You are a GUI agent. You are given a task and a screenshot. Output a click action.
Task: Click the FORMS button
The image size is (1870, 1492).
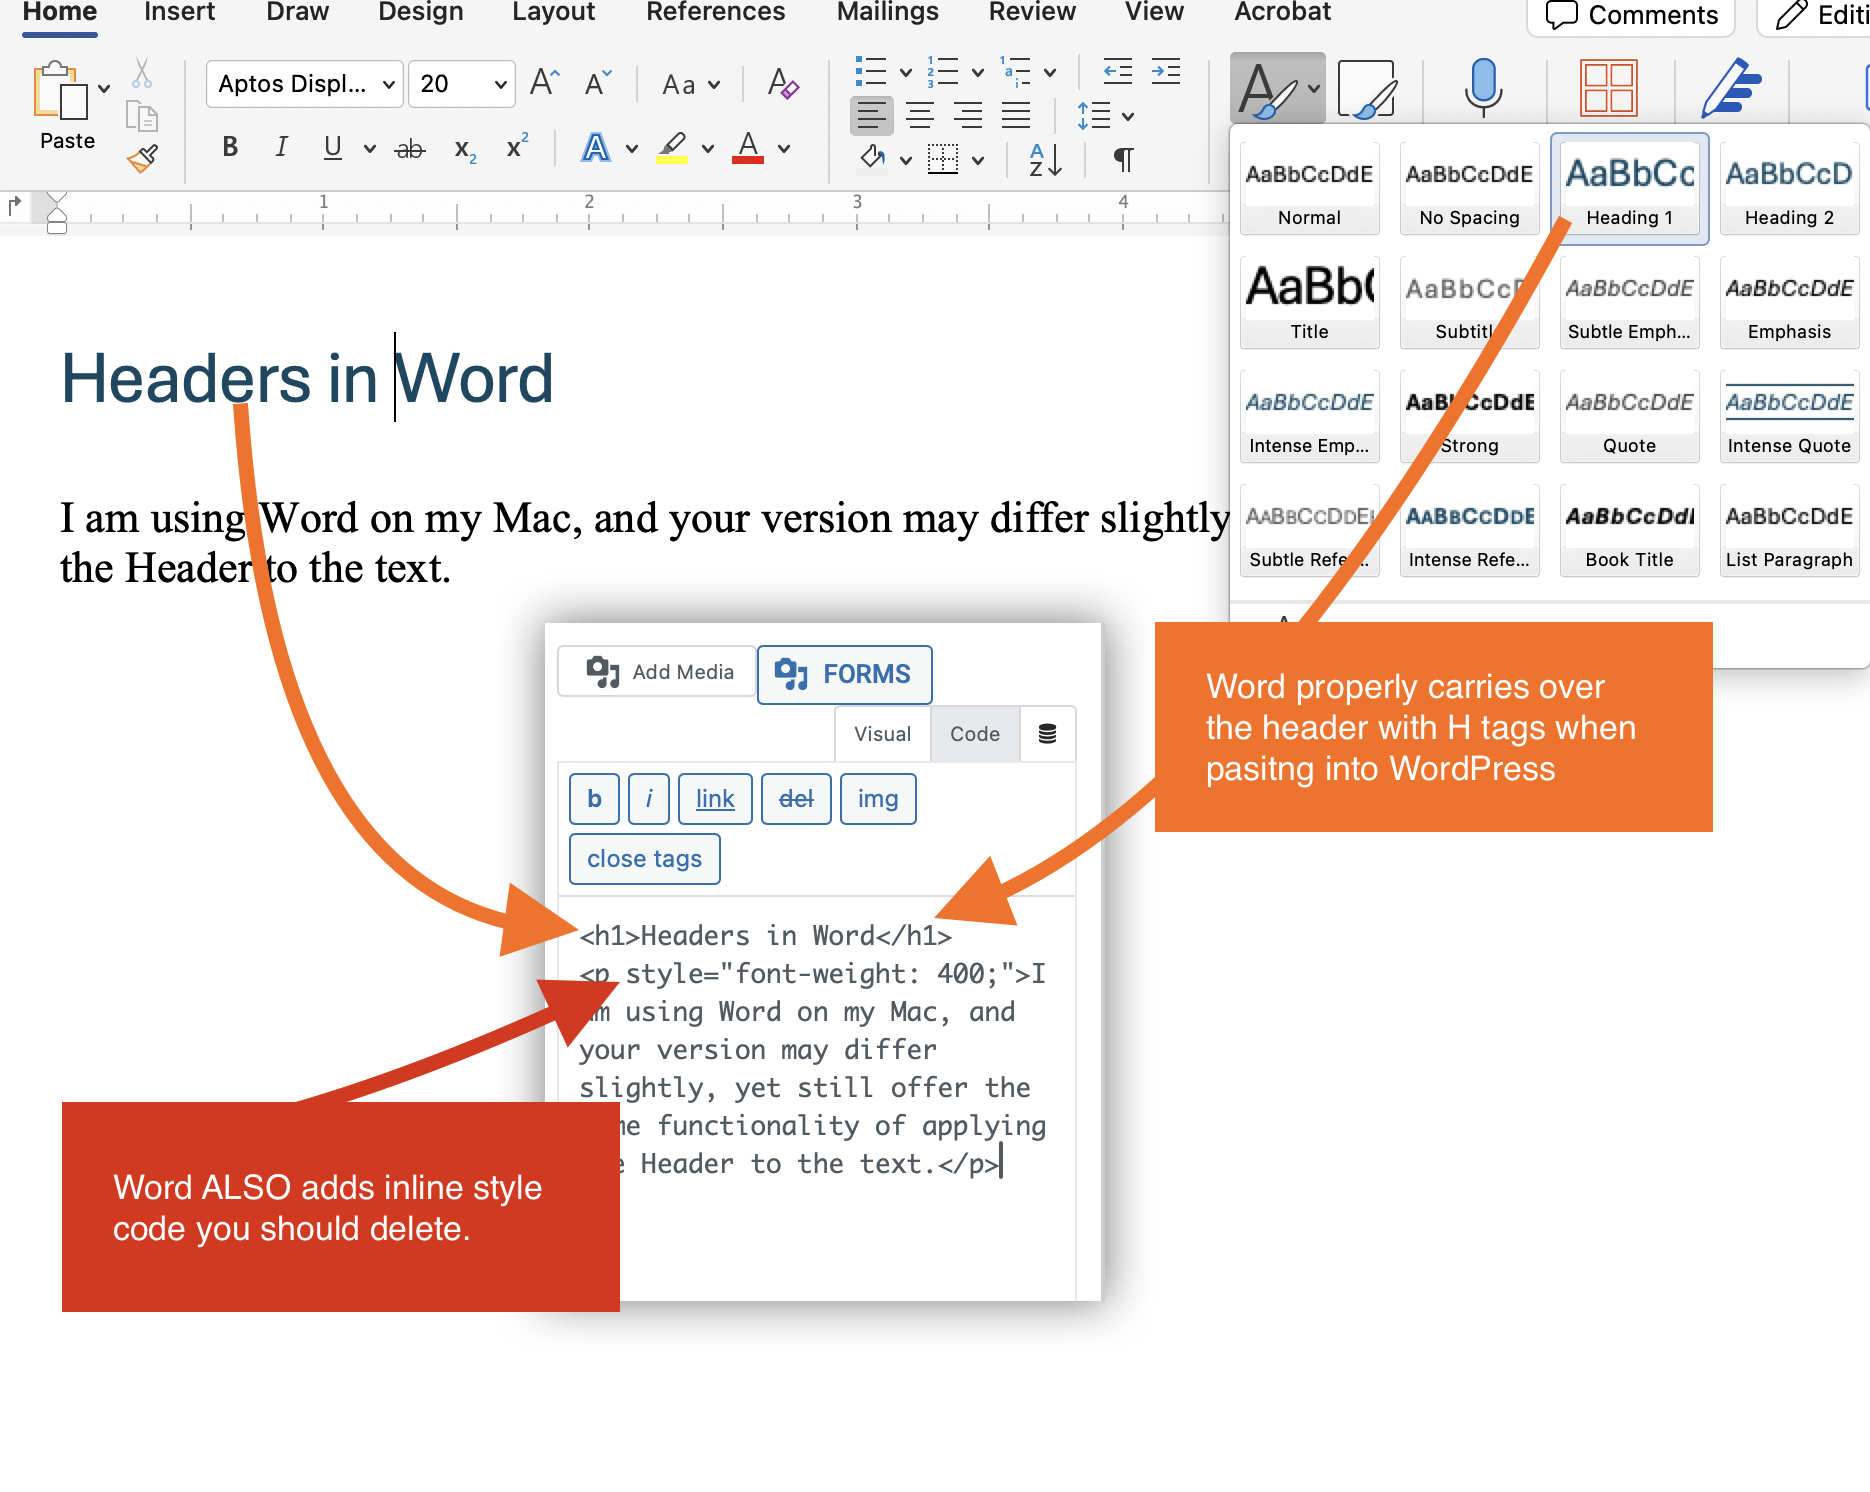844,674
